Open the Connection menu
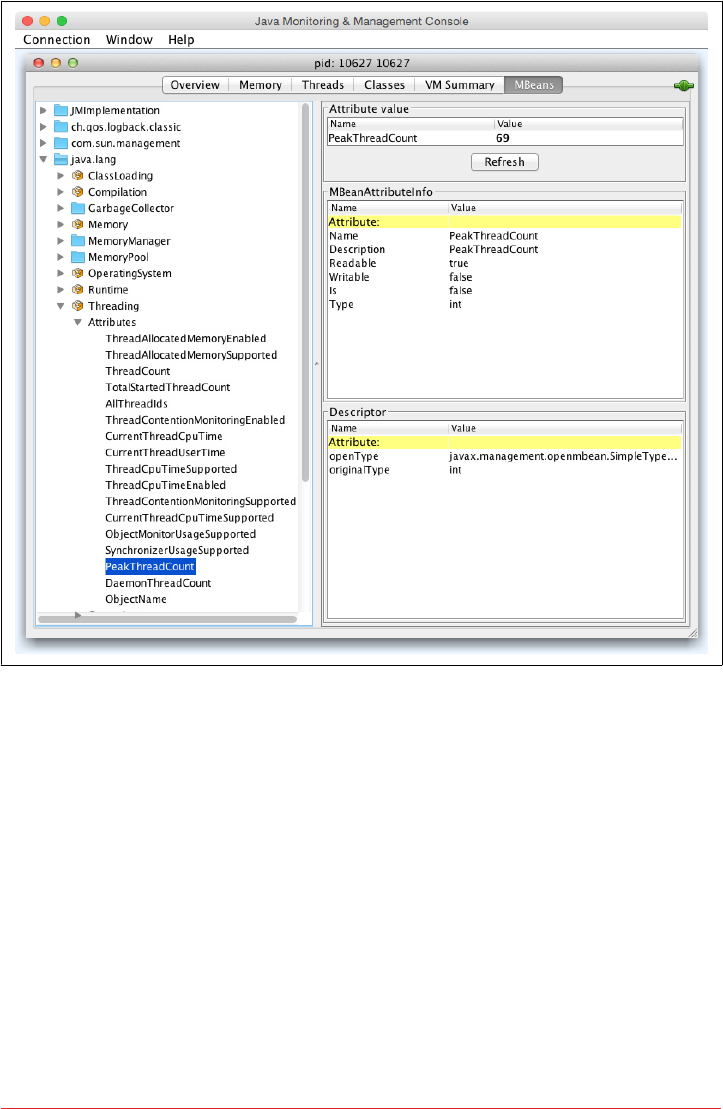The width and height of the screenshot is (723, 1109). [x=57, y=40]
